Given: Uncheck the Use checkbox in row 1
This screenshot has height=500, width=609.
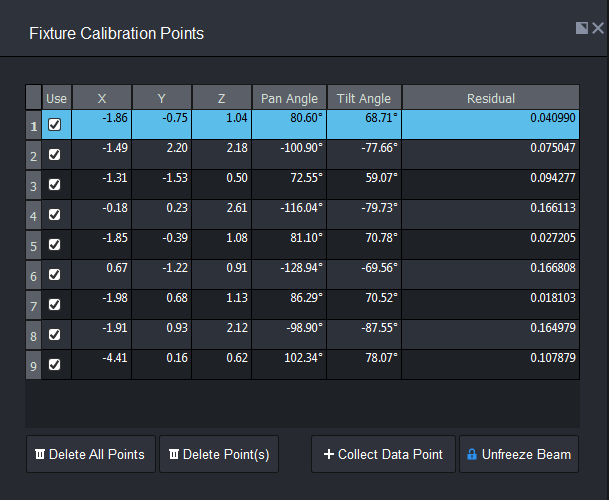Looking at the screenshot, I should 55,125.
